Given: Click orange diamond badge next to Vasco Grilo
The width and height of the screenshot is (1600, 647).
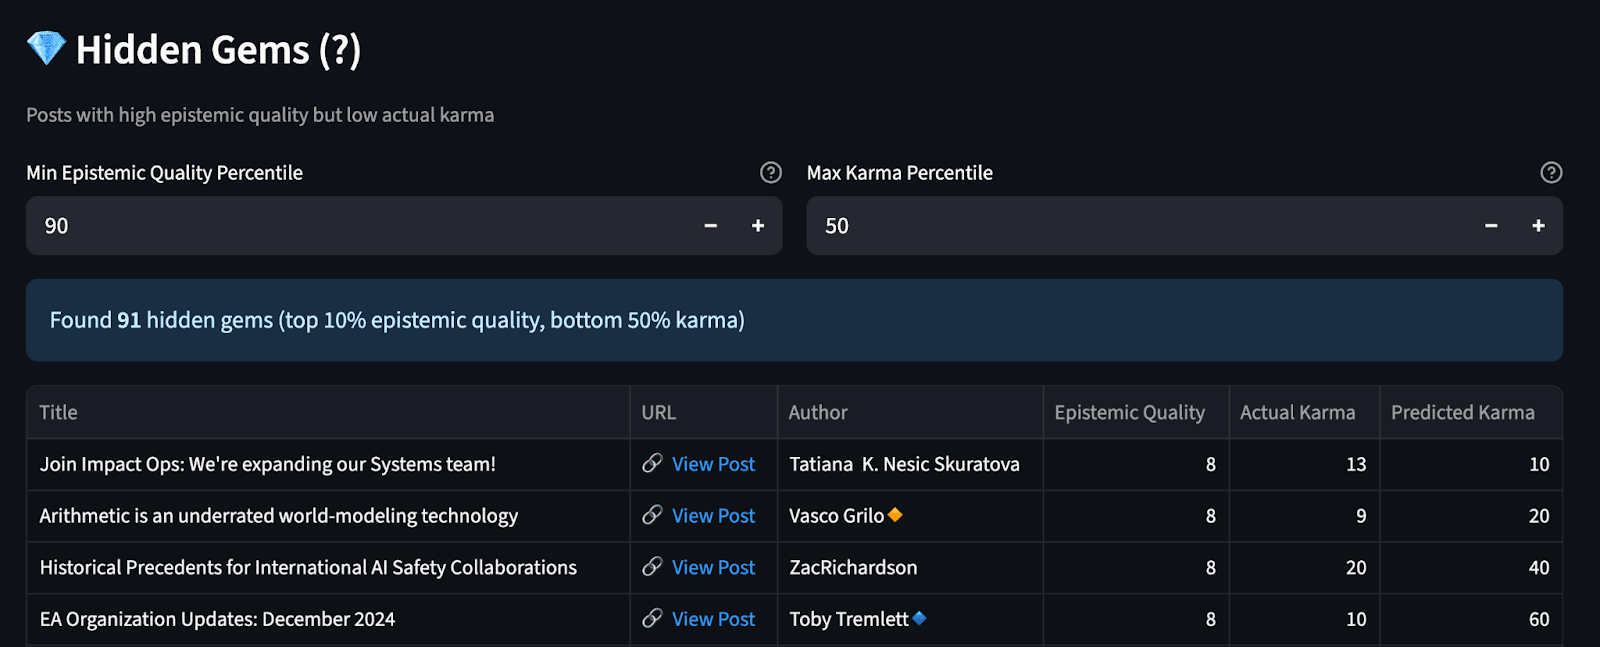Looking at the screenshot, I should 895,514.
